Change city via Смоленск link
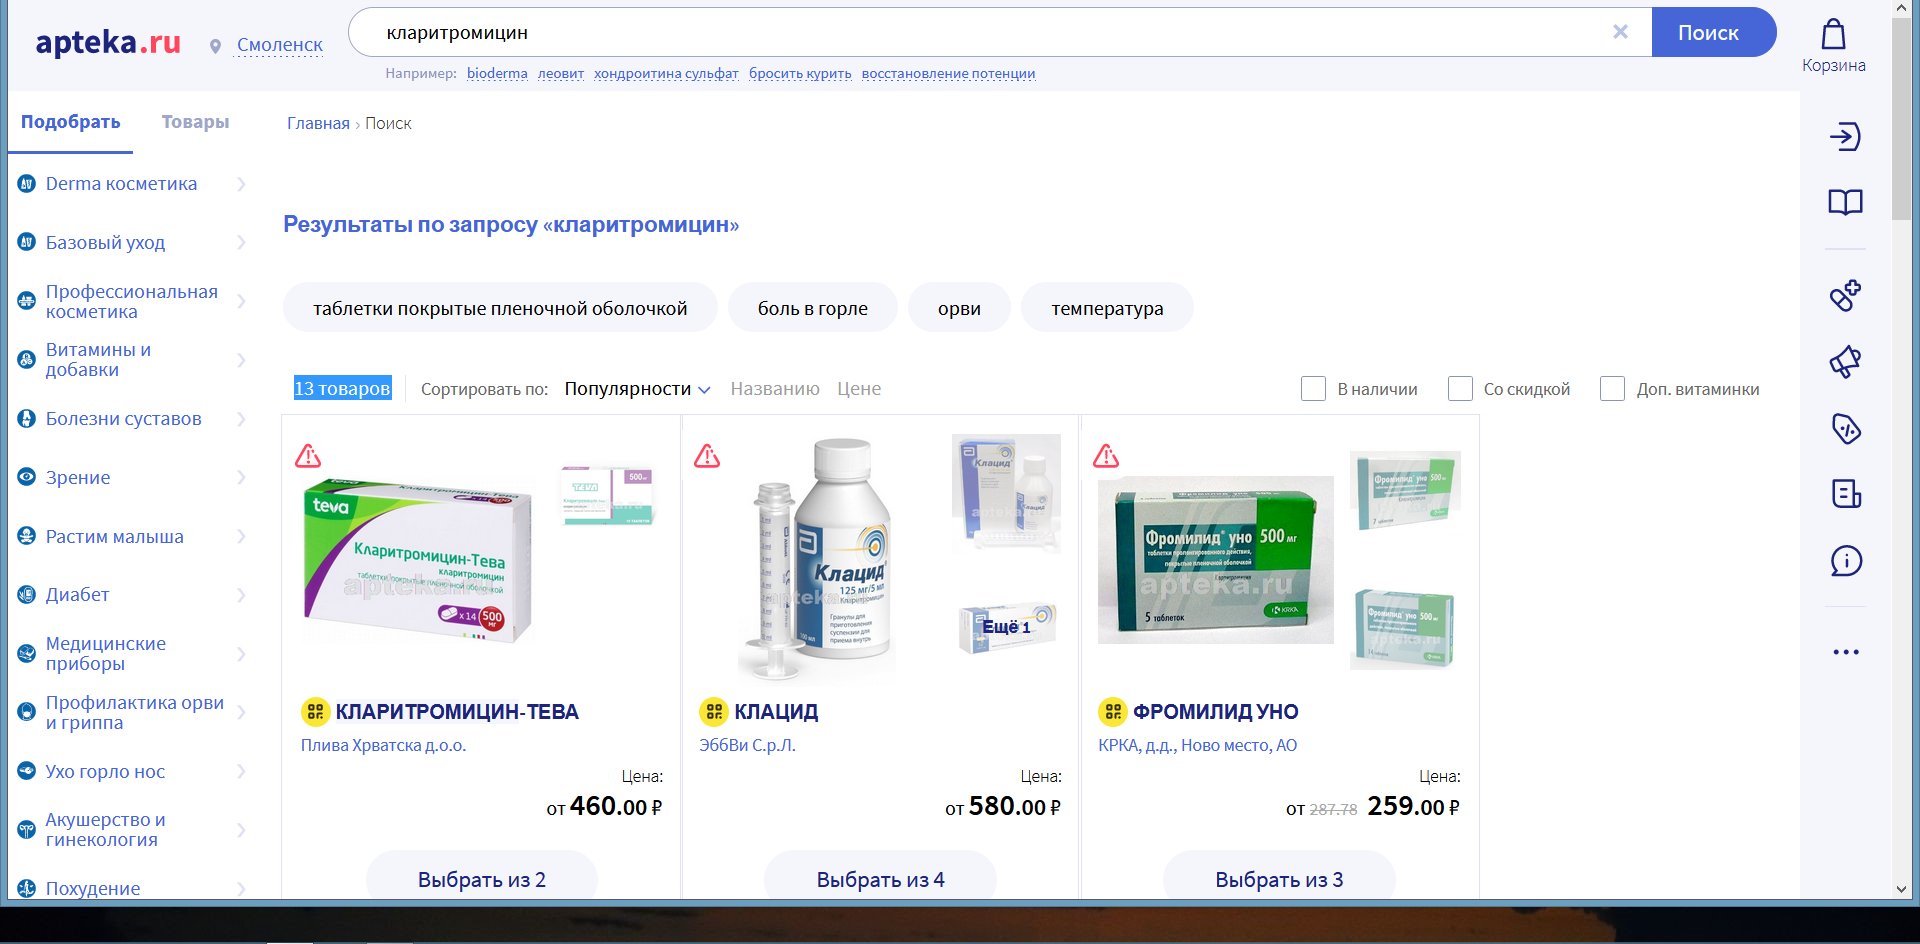The width and height of the screenshot is (1920, 944). (280, 45)
